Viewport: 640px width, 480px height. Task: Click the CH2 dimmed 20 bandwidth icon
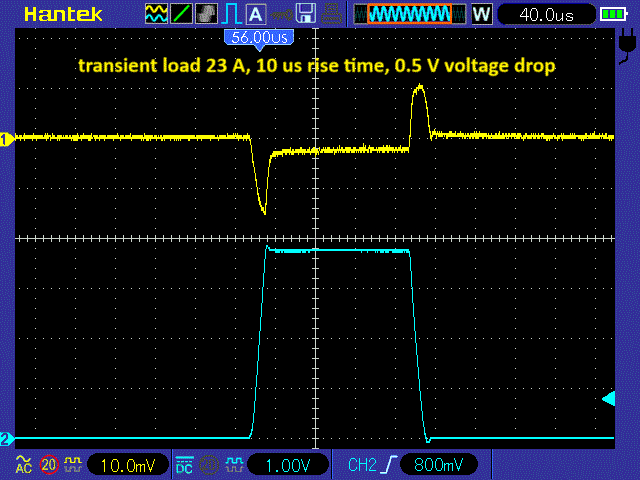click(209, 464)
